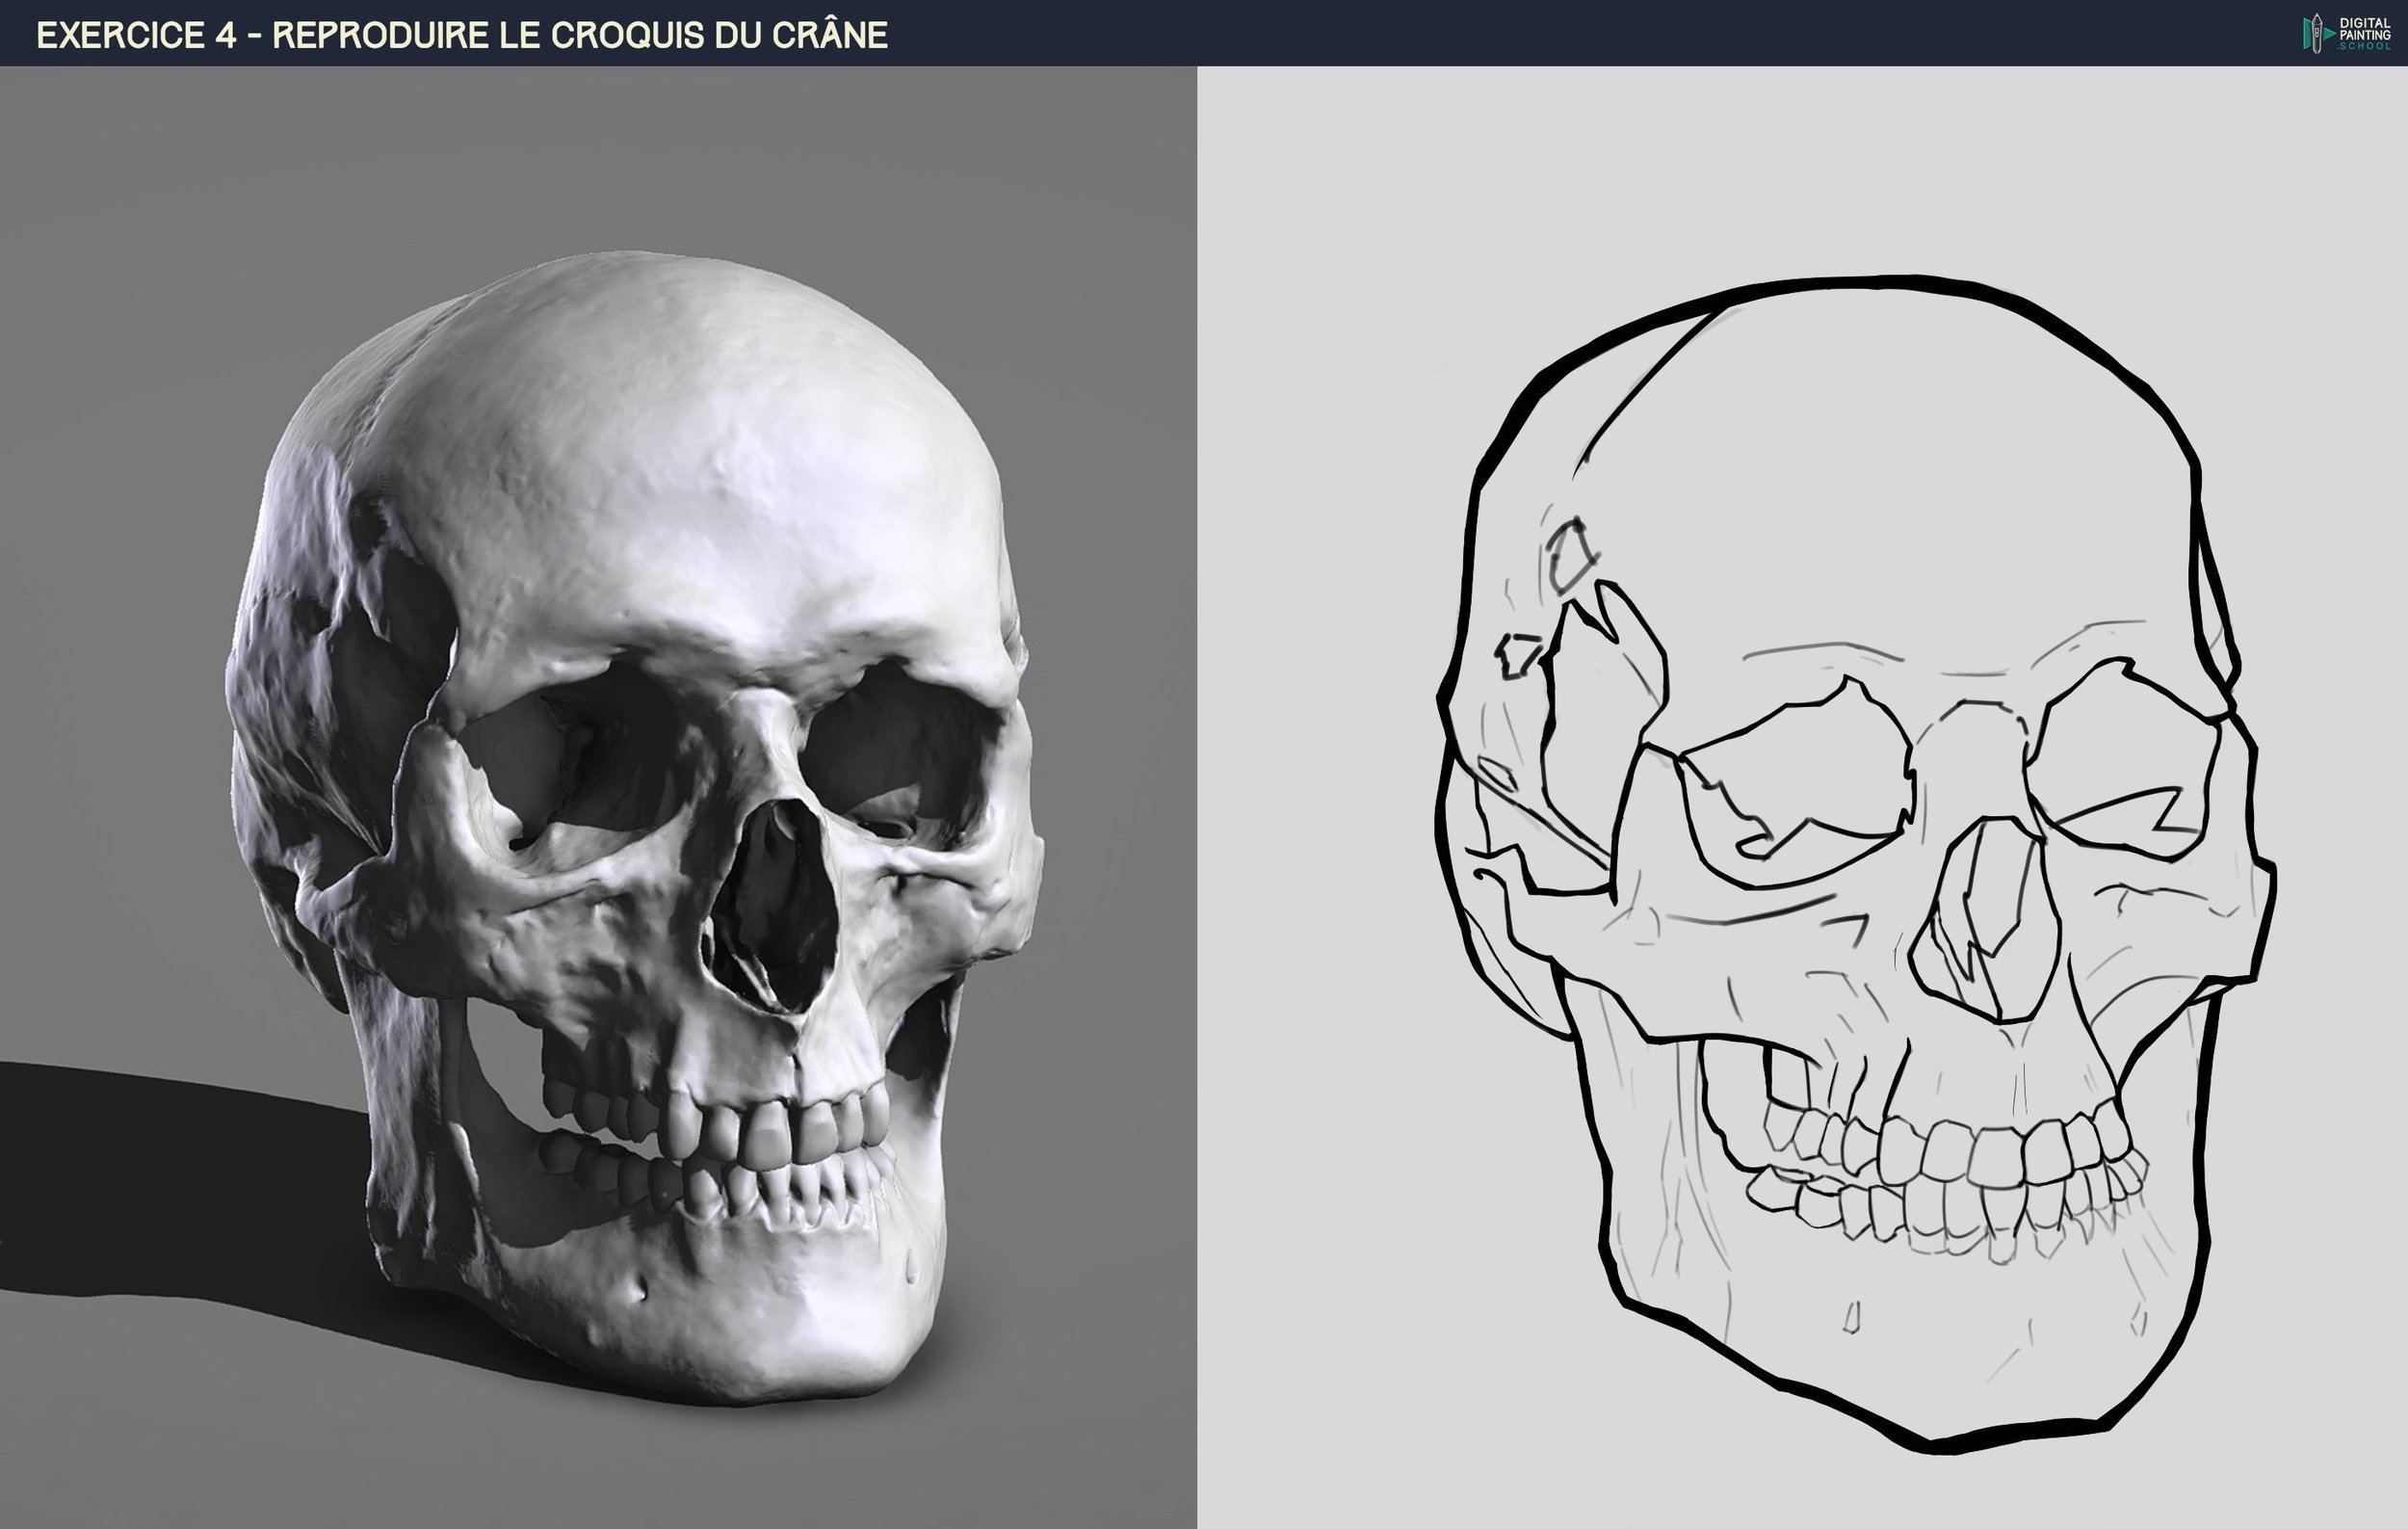
Task: Click the sketch's right eye socket outline
Action: [2125, 765]
